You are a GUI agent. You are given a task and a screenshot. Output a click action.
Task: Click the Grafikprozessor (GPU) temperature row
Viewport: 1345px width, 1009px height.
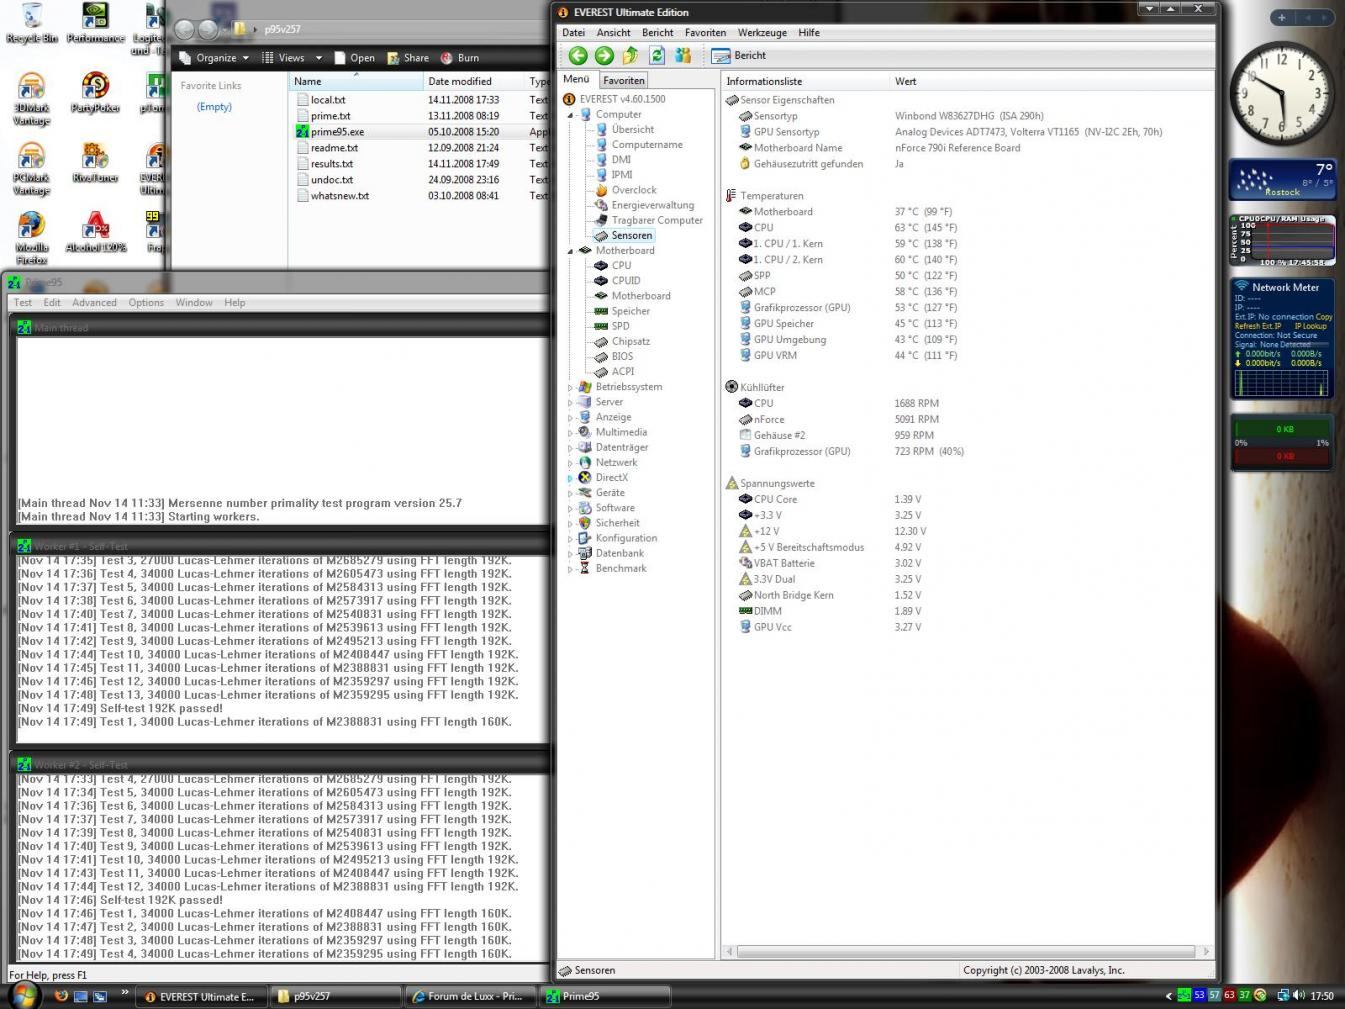point(847,308)
